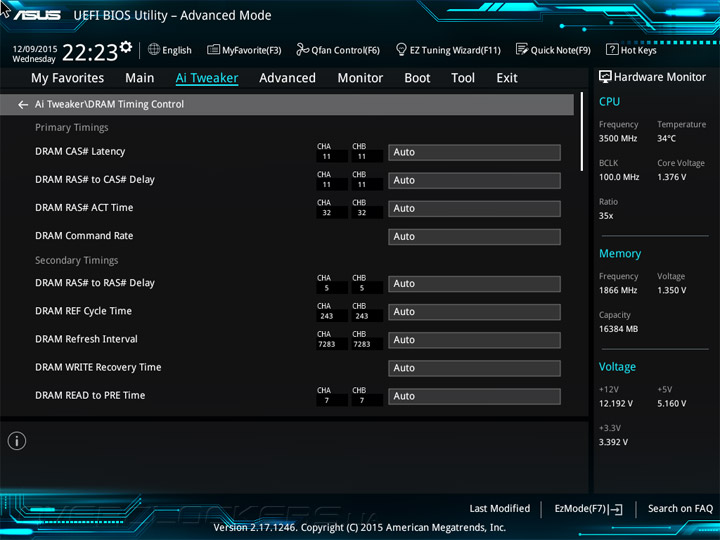Select DRAM WRITE Recovery Time label
The height and width of the screenshot is (540, 720).
coord(98,367)
